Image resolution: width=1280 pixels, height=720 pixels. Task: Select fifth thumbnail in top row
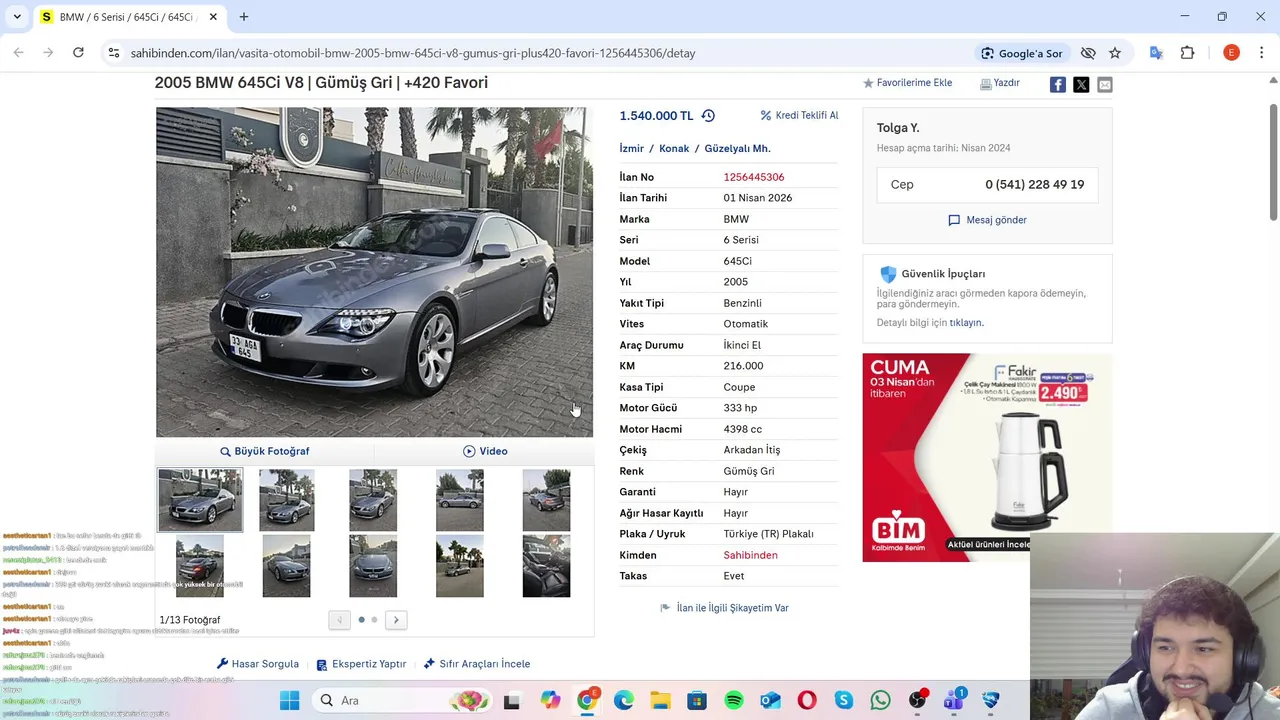546,500
